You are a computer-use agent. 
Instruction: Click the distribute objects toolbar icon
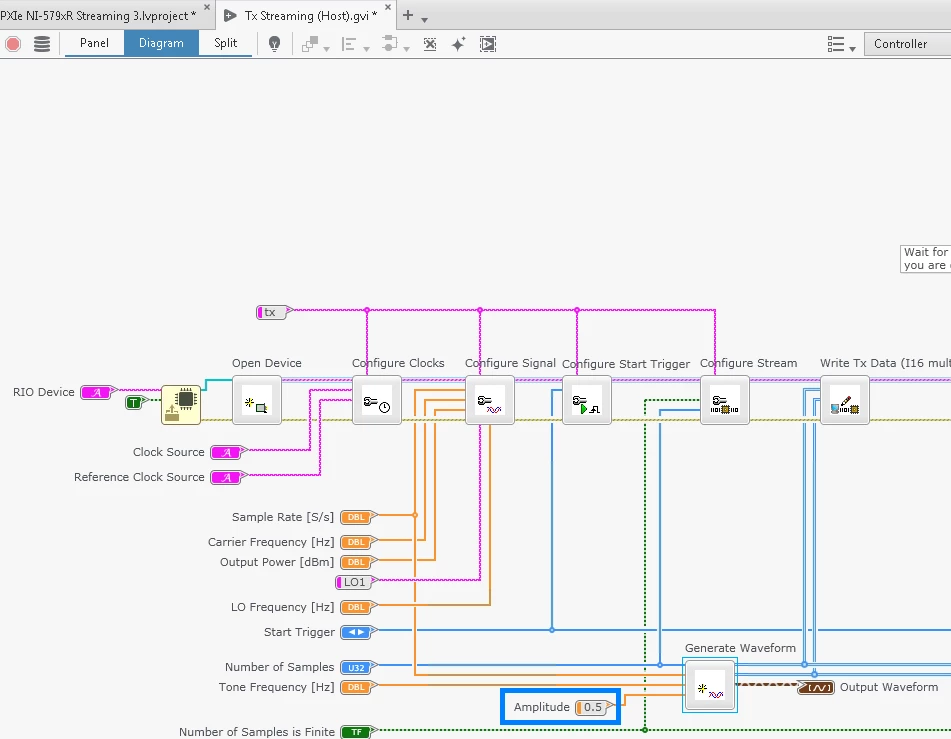388,44
